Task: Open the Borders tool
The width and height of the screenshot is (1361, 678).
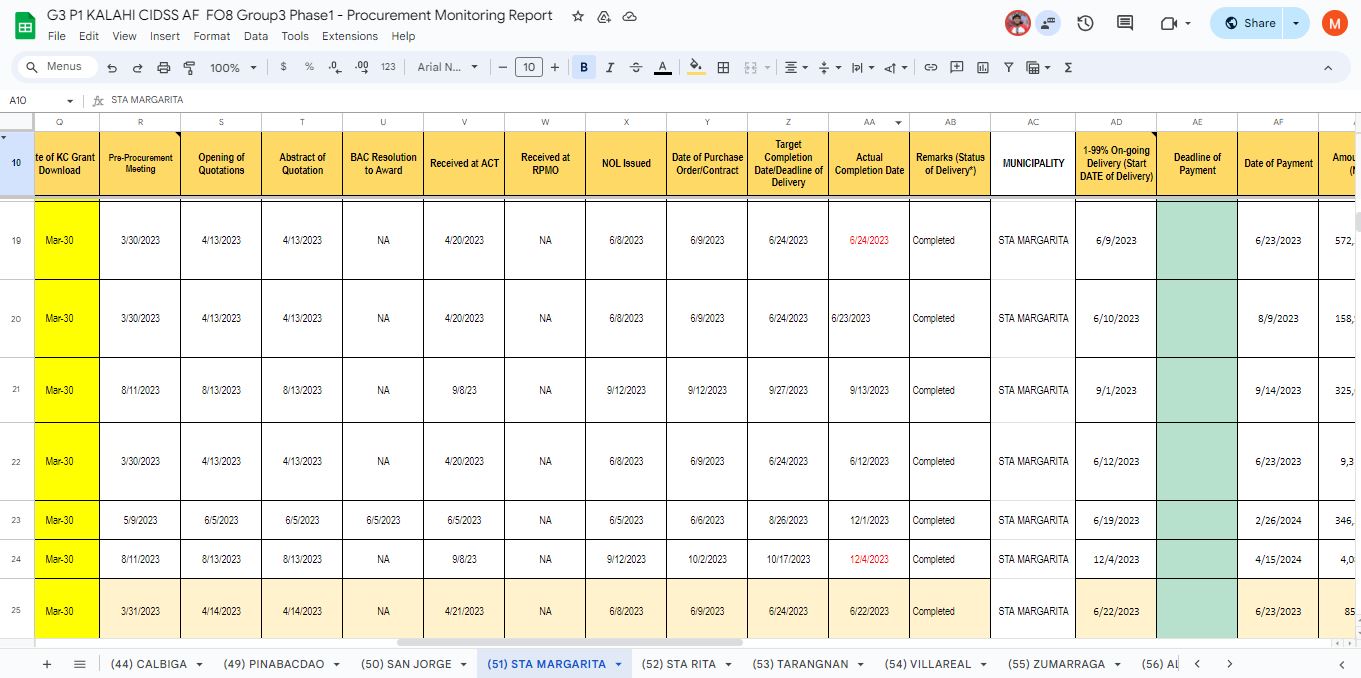Action: coord(723,67)
